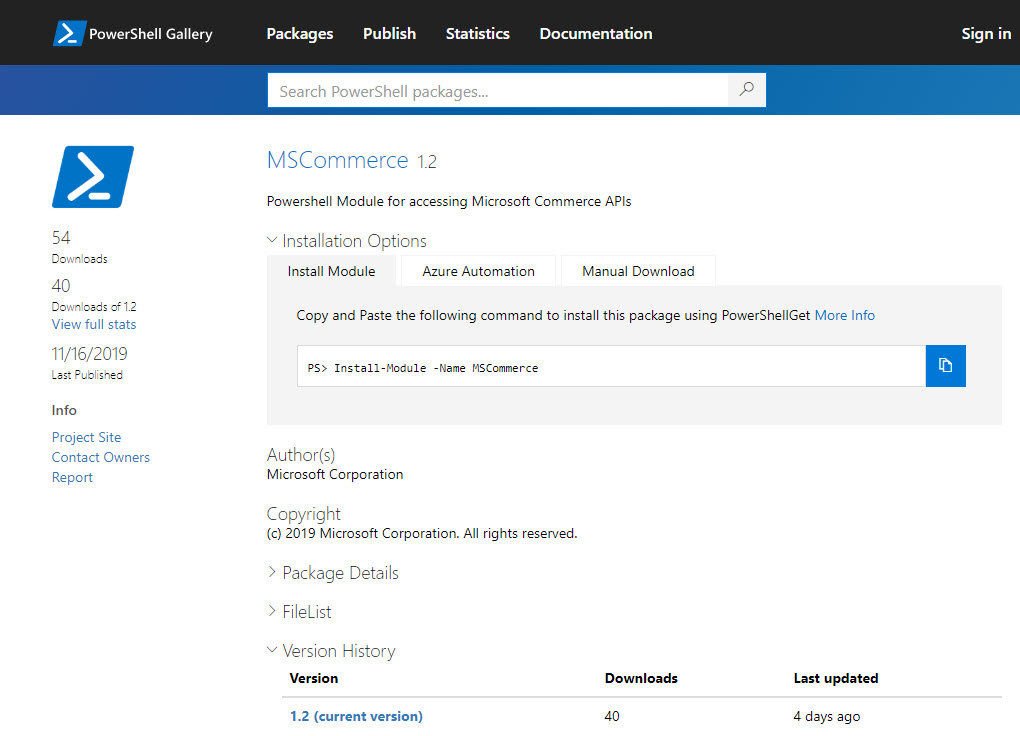Viewport: 1020px width, 736px height.
Task: Click the Last updated column header
Action: pyautogui.click(x=836, y=678)
